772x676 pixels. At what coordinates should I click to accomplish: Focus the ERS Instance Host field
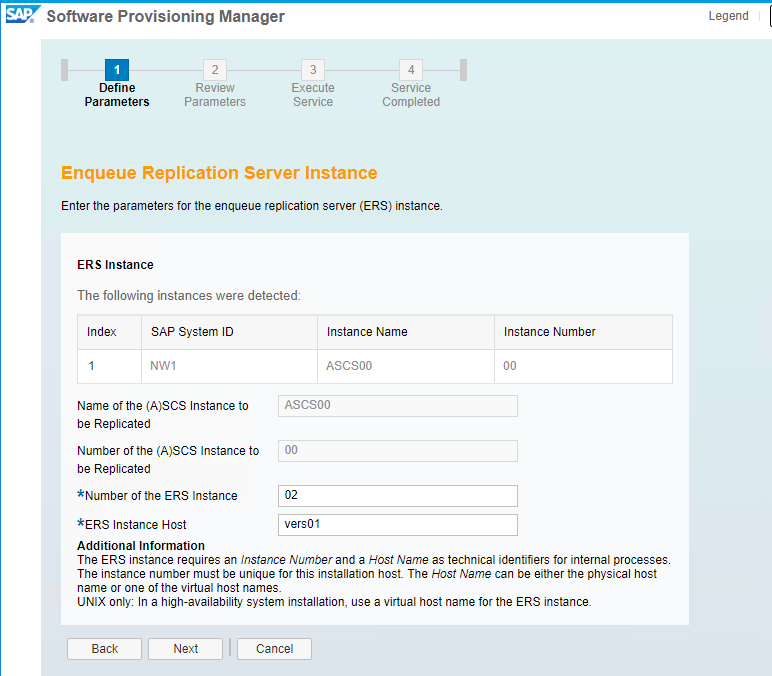pyautogui.click(x=398, y=525)
